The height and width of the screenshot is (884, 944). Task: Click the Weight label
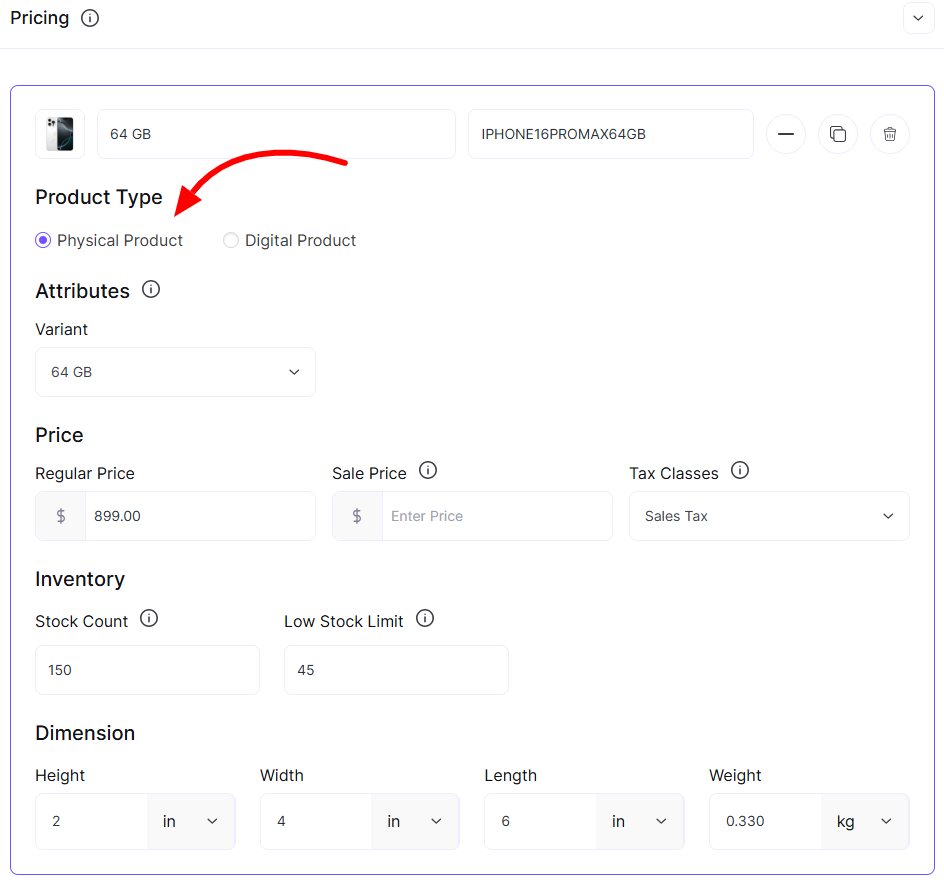735,775
